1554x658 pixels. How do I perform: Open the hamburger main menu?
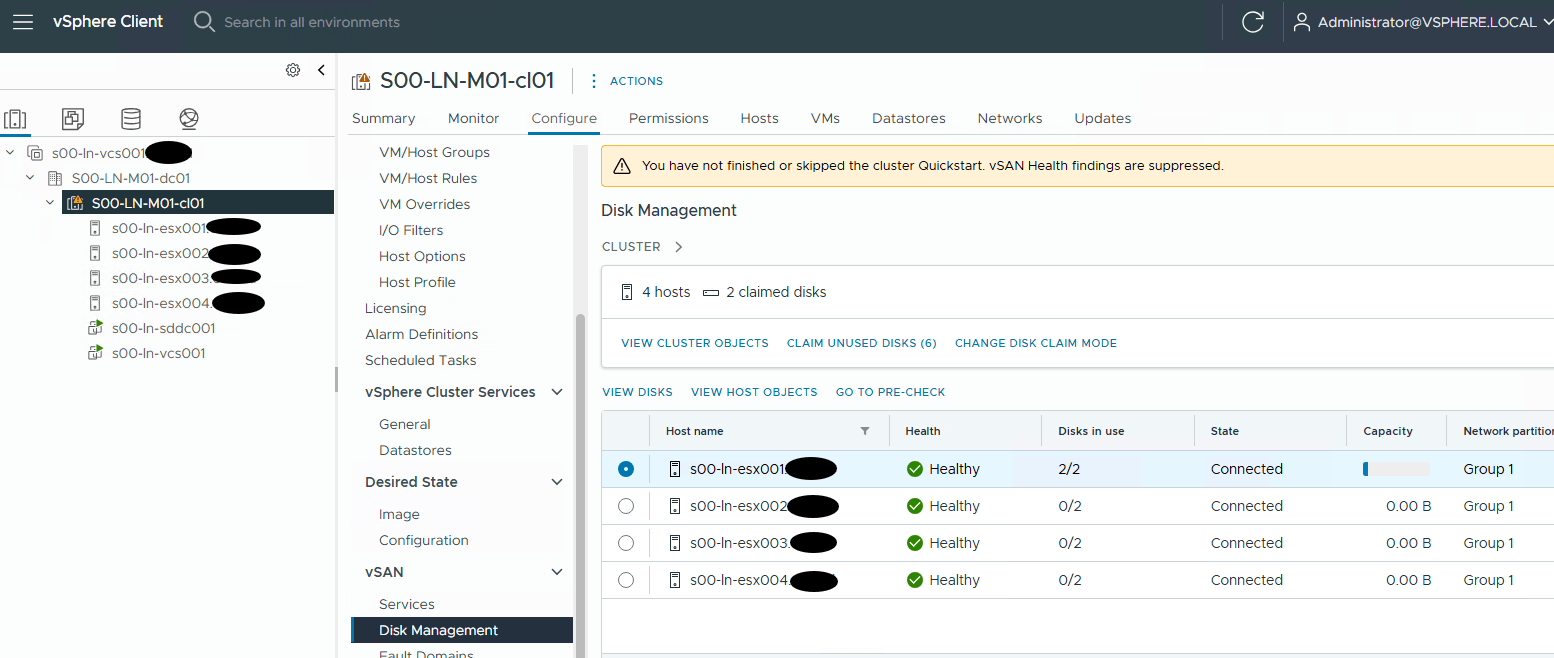click(x=23, y=22)
